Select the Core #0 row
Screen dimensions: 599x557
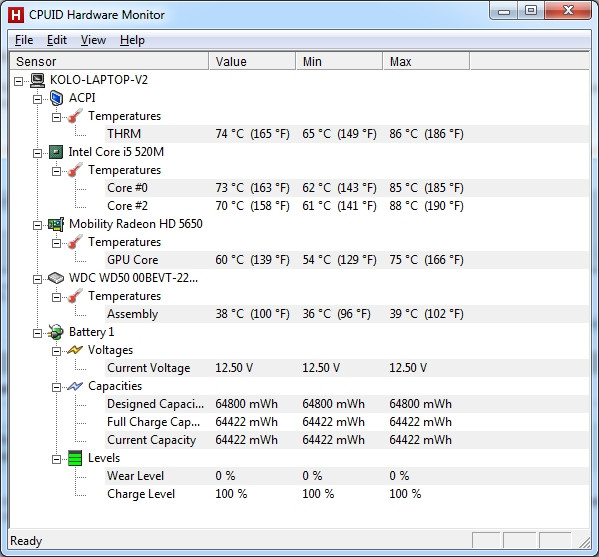tap(347, 188)
